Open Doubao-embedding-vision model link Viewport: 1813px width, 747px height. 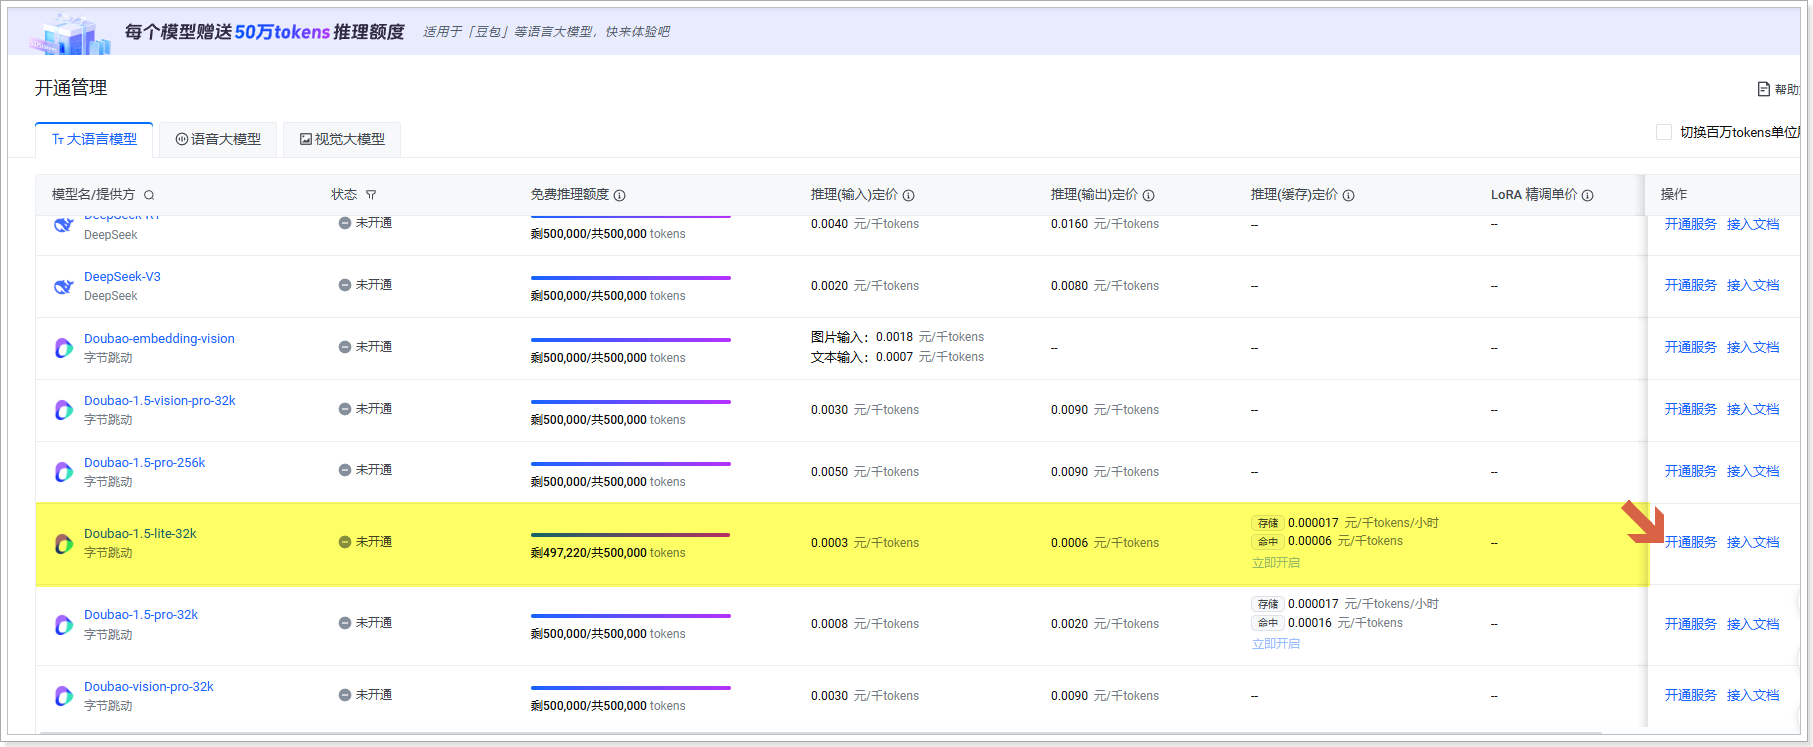tap(159, 339)
